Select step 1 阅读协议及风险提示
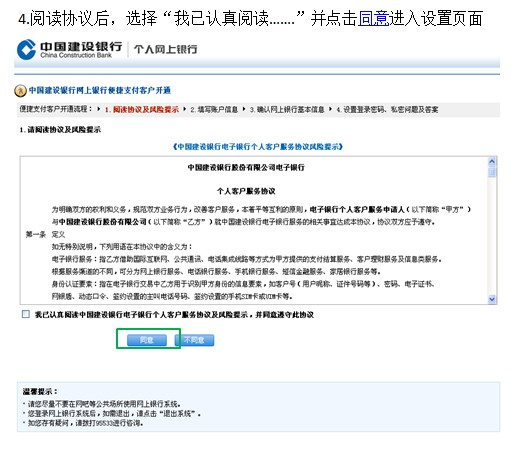 tap(142, 110)
